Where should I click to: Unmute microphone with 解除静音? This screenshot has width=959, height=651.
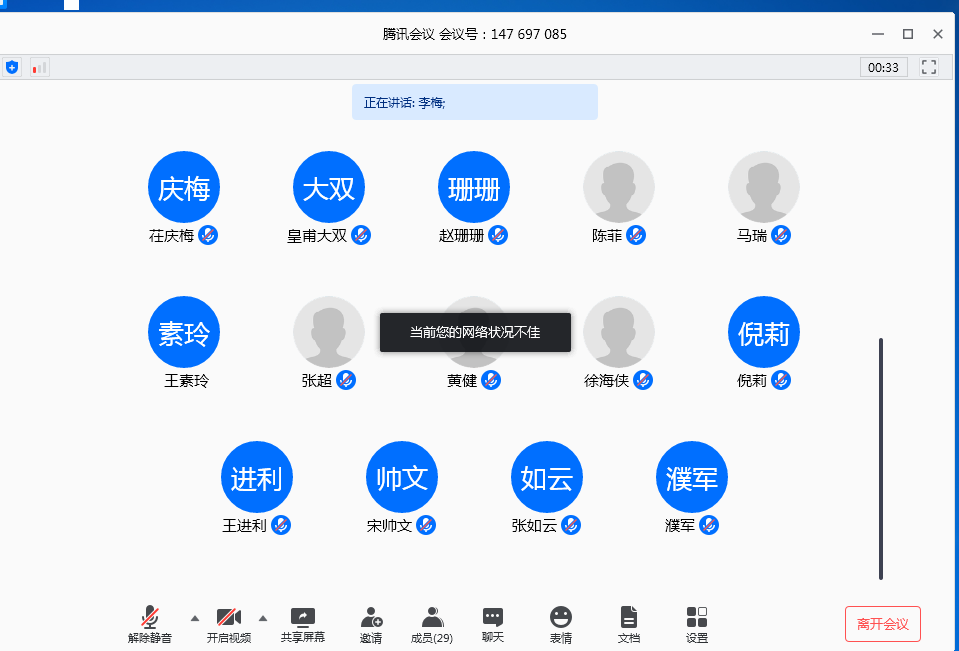pyautogui.click(x=150, y=624)
